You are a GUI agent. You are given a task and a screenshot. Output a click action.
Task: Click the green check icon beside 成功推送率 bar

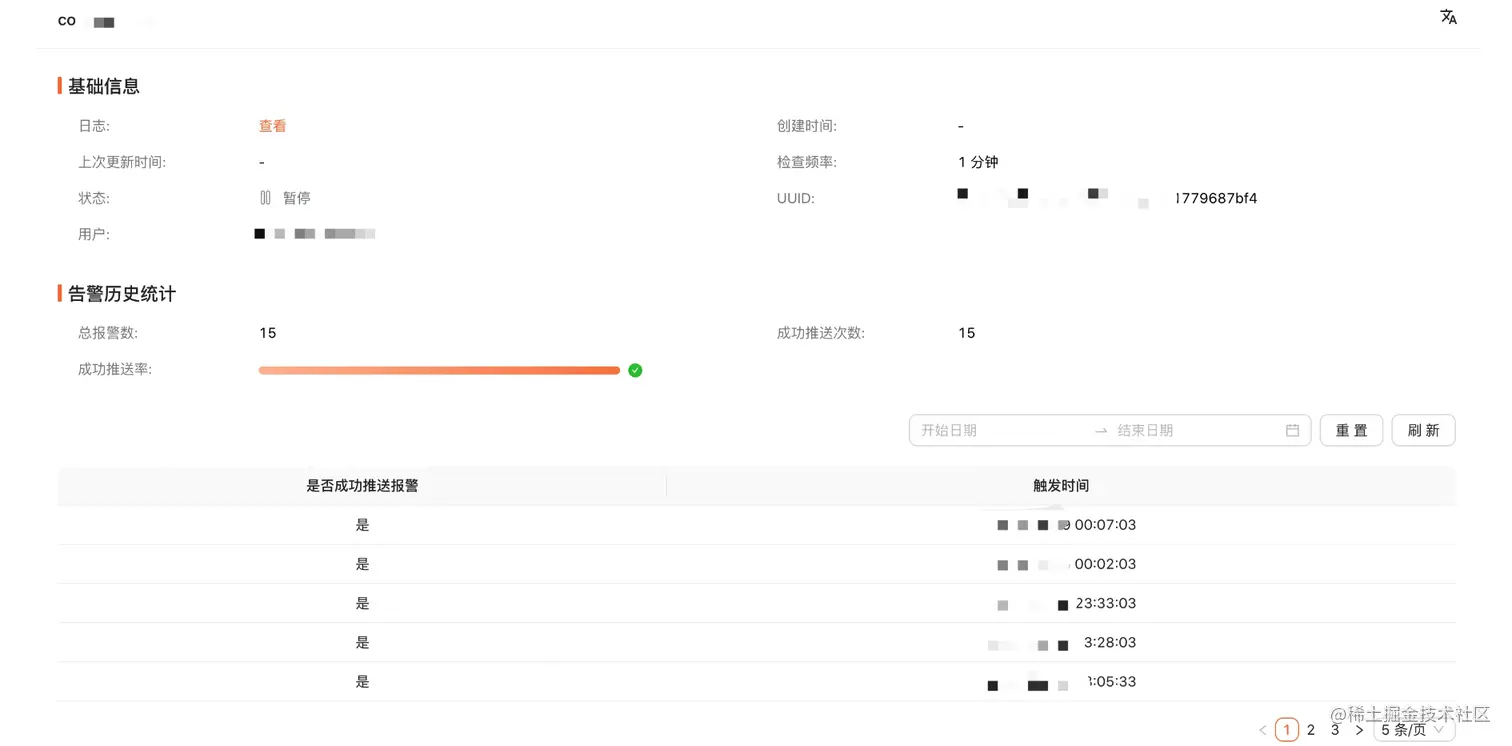[635, 370]
